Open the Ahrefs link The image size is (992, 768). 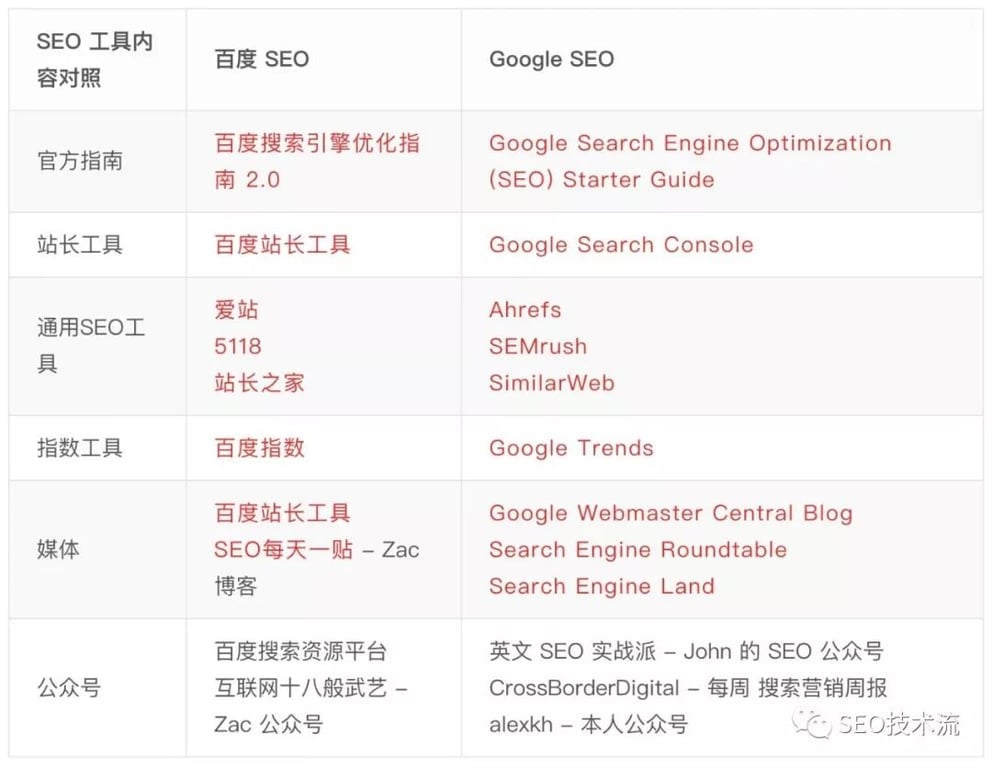coord(525,310)
